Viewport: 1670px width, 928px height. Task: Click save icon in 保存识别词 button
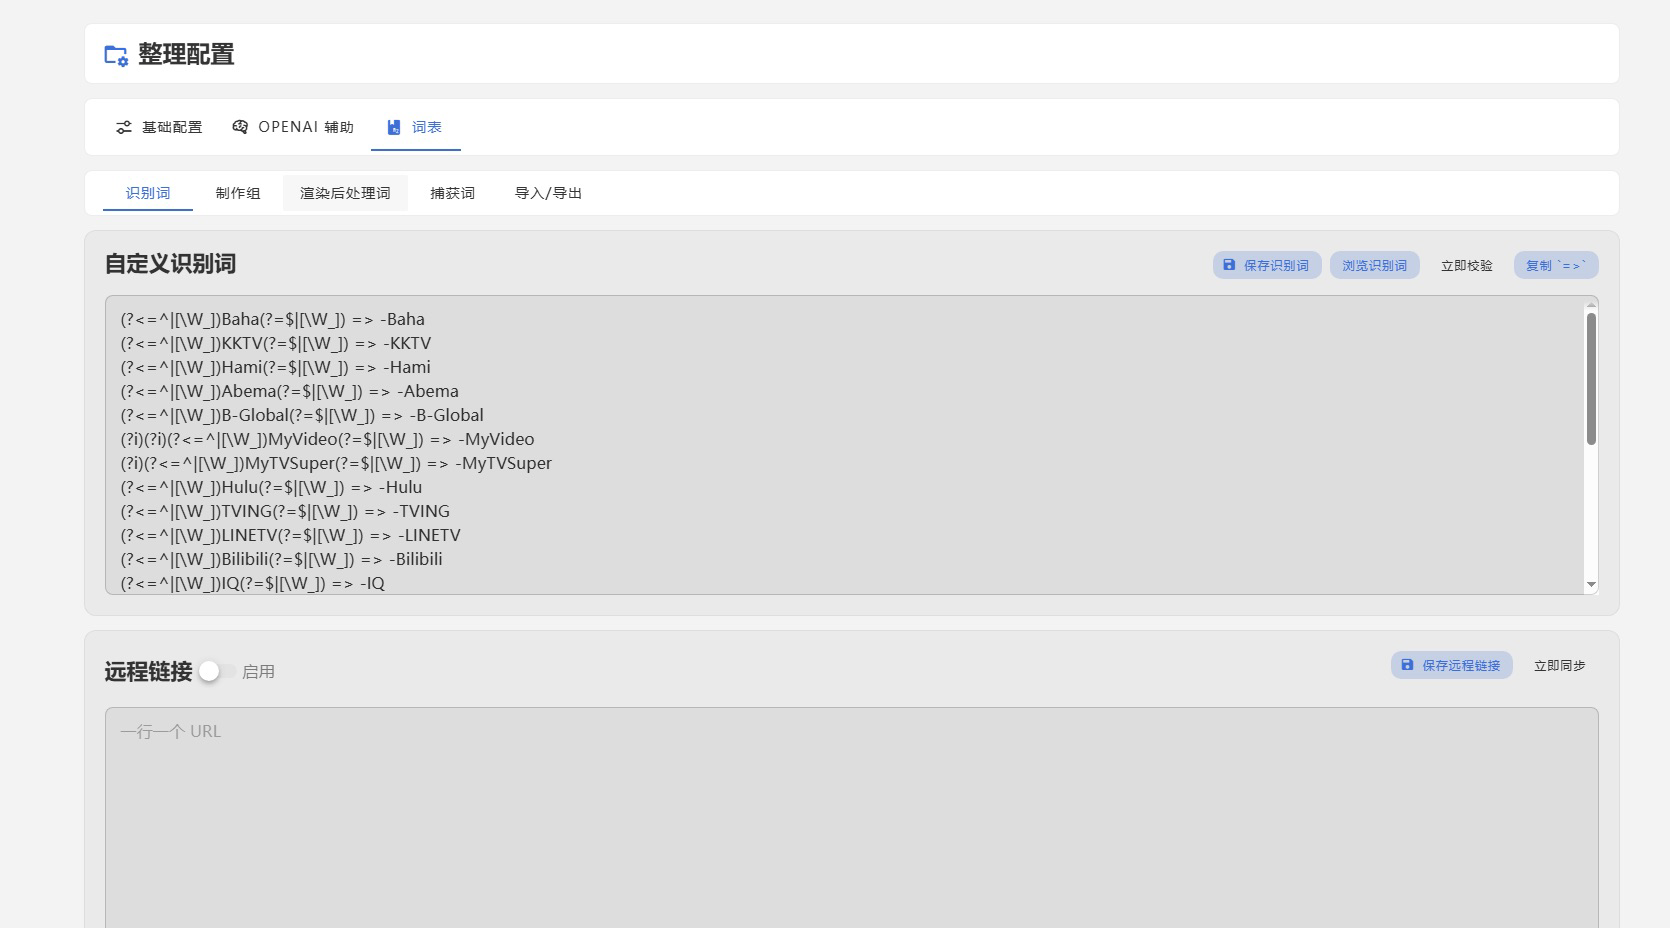point(1229,265)
